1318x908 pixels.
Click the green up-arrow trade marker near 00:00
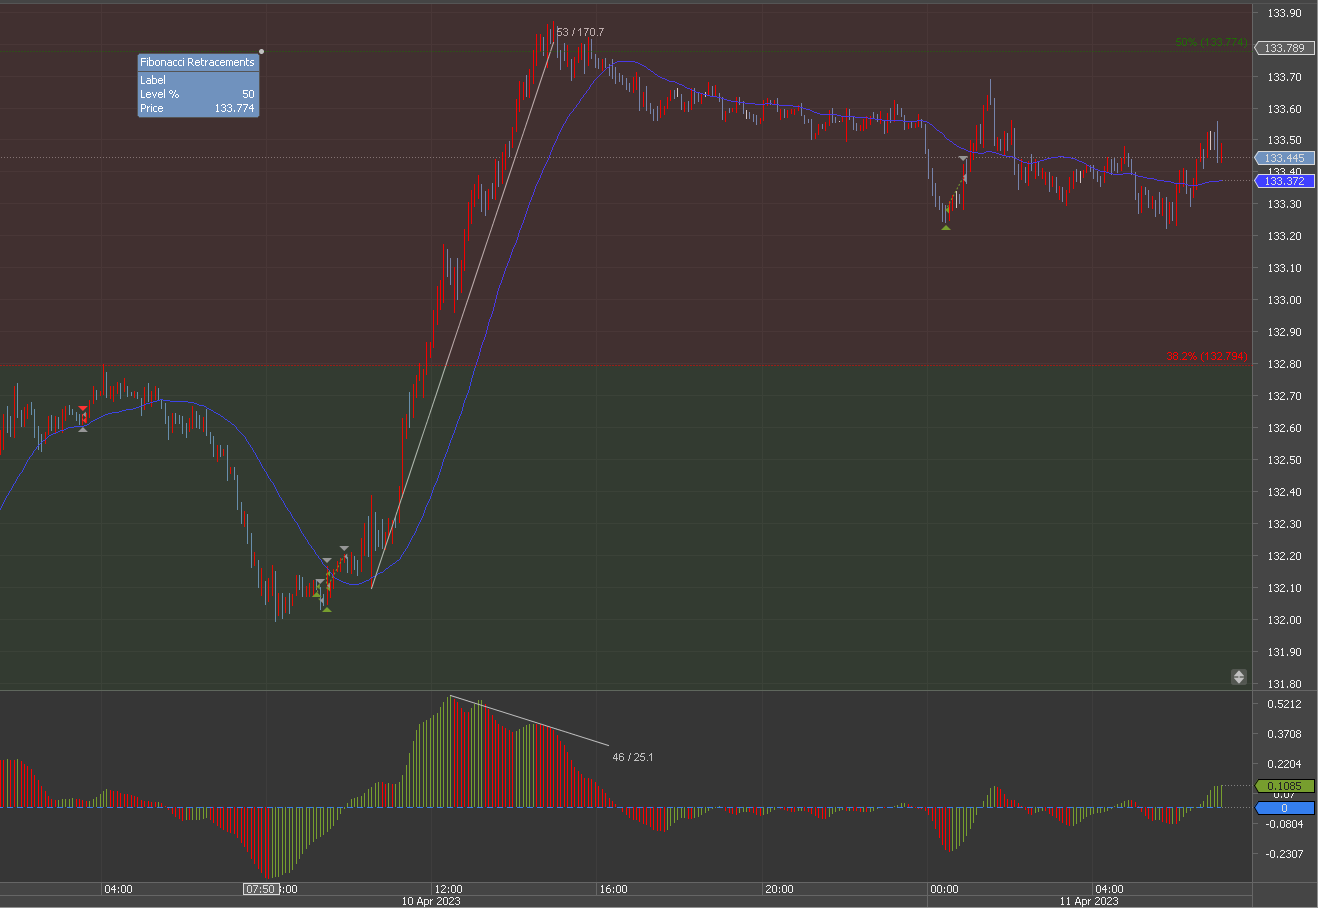[x=946, y=227]
